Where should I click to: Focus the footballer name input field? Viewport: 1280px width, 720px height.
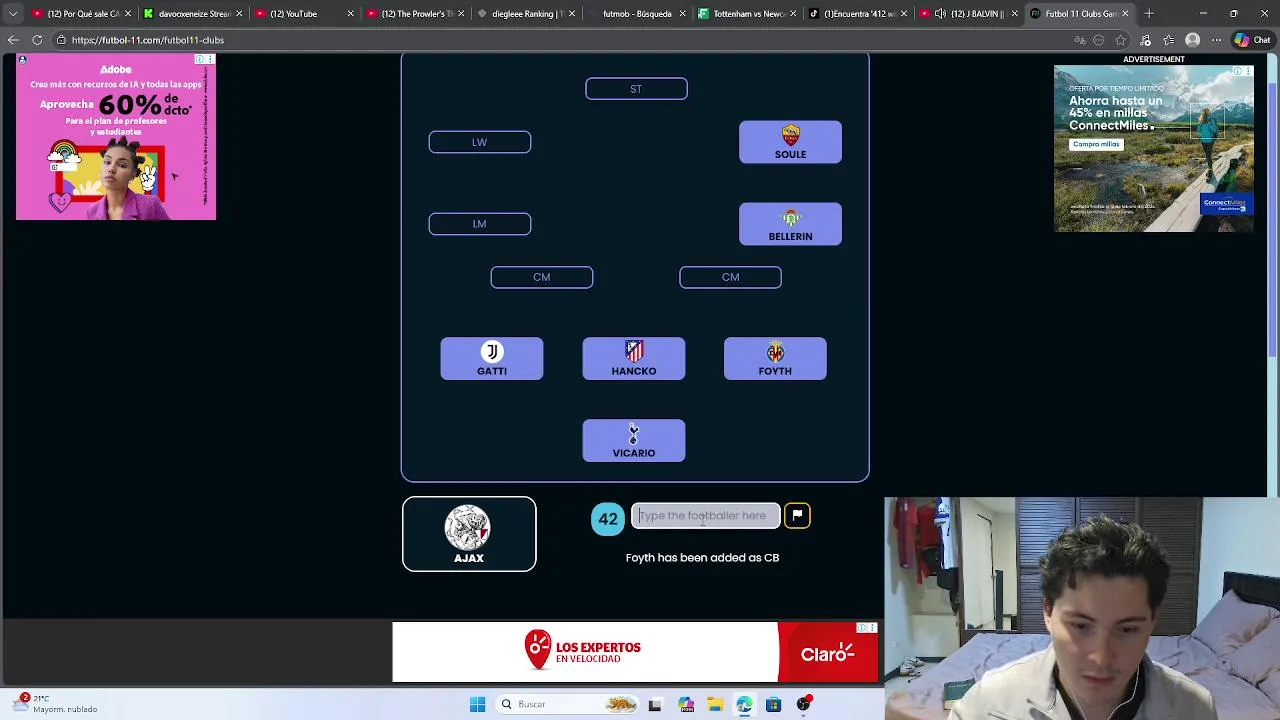click(705, 516)
